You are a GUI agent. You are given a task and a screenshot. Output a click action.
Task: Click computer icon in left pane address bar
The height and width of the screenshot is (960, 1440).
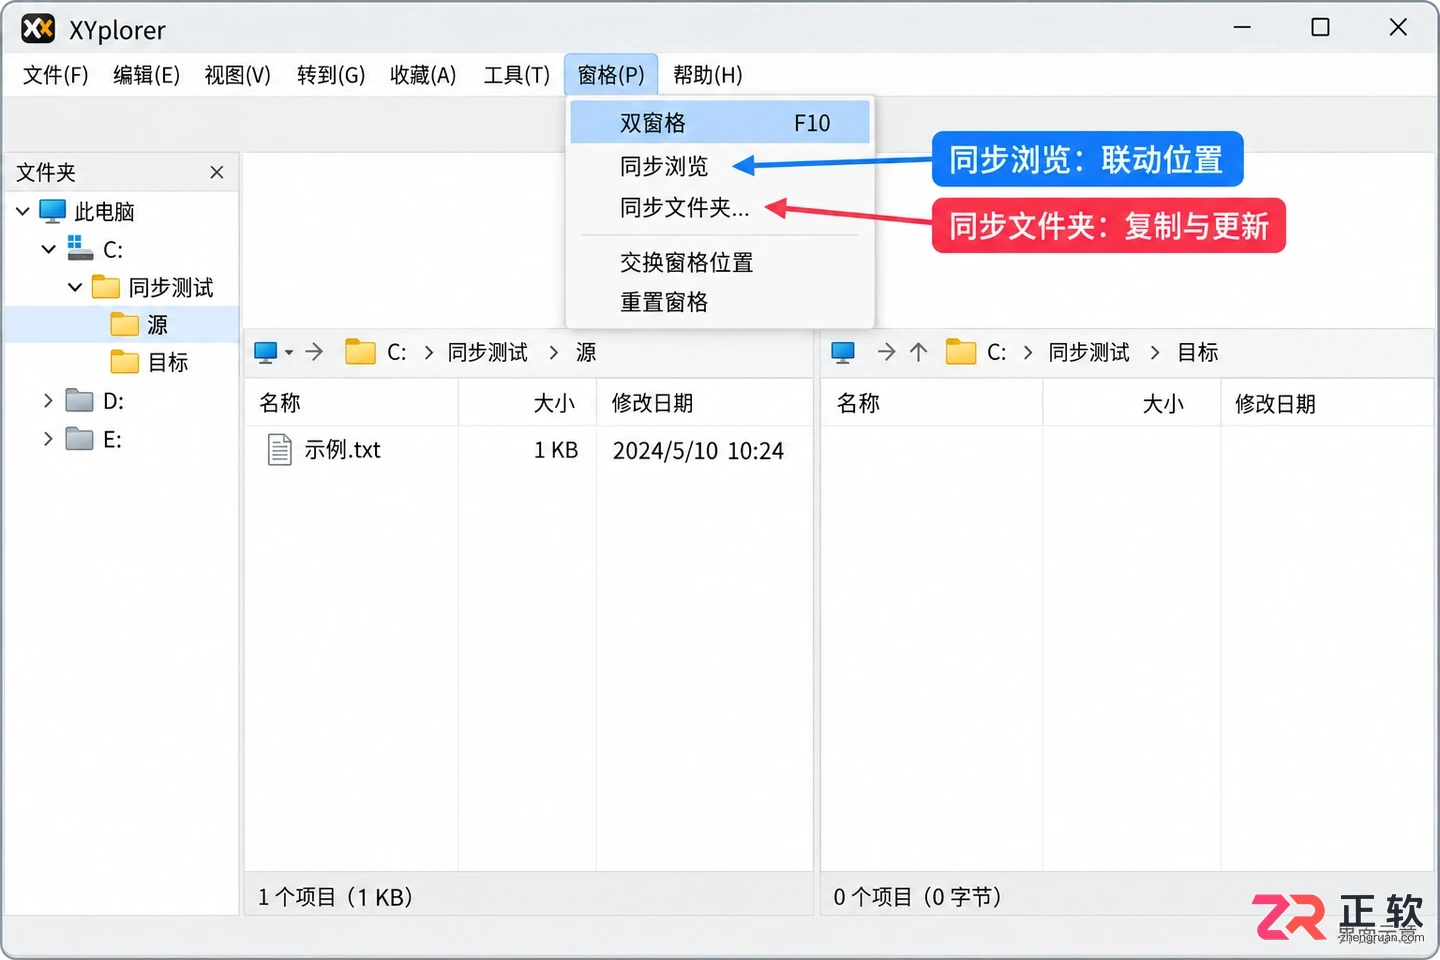(x=266, y=352)
